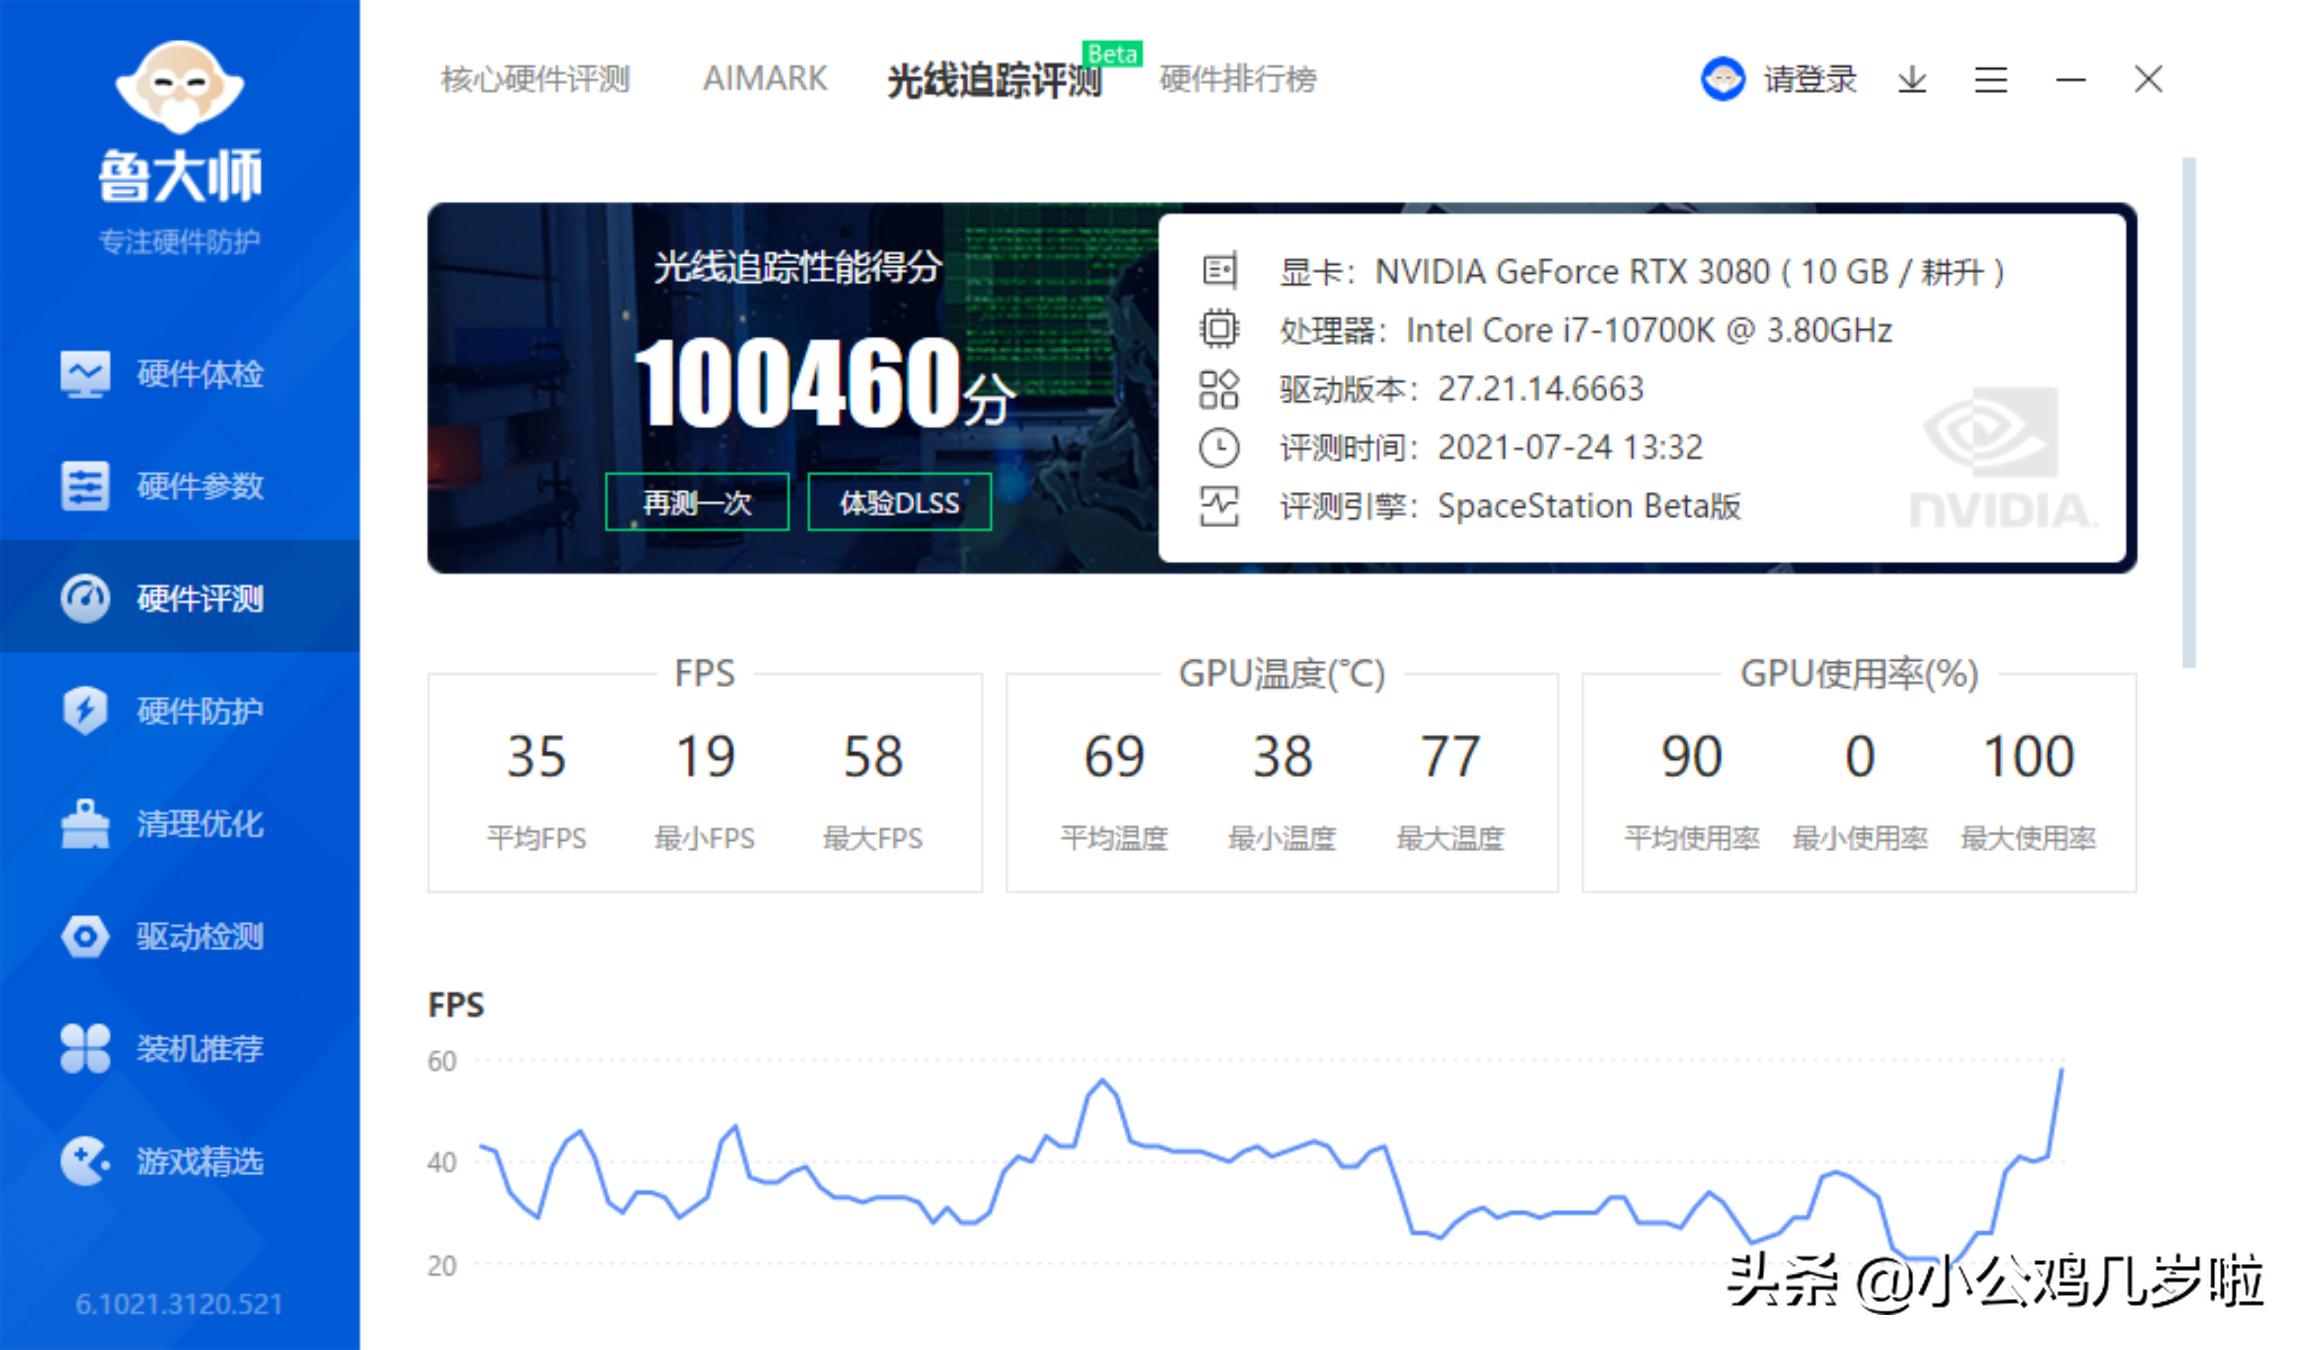Open 硬件防护 via its lightning icon
The height and width of the screenshot is (1350, 2304).
85,711
